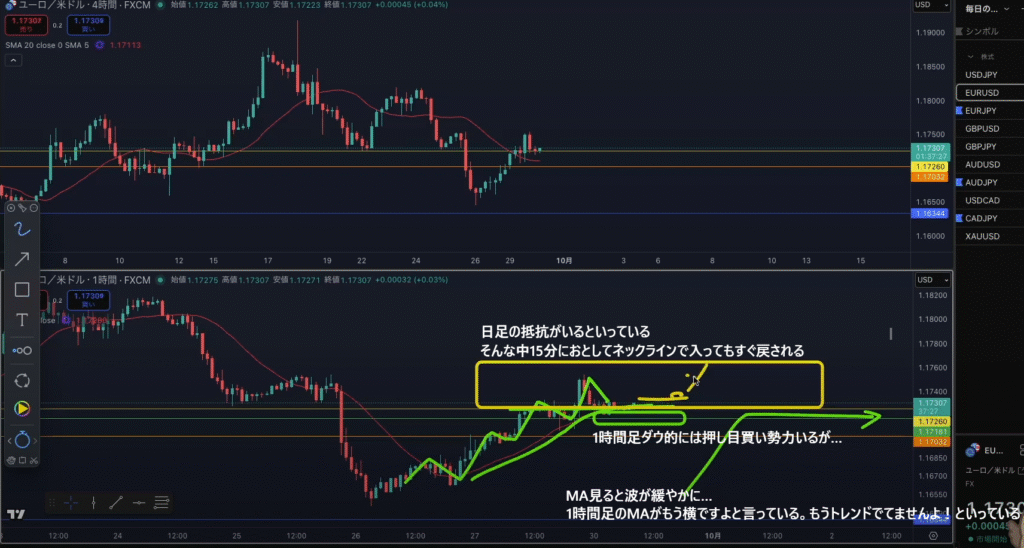This screenshot has height=548, width=1024.
Task: Select the rectangle drawing tool
Action: (22, 289)
